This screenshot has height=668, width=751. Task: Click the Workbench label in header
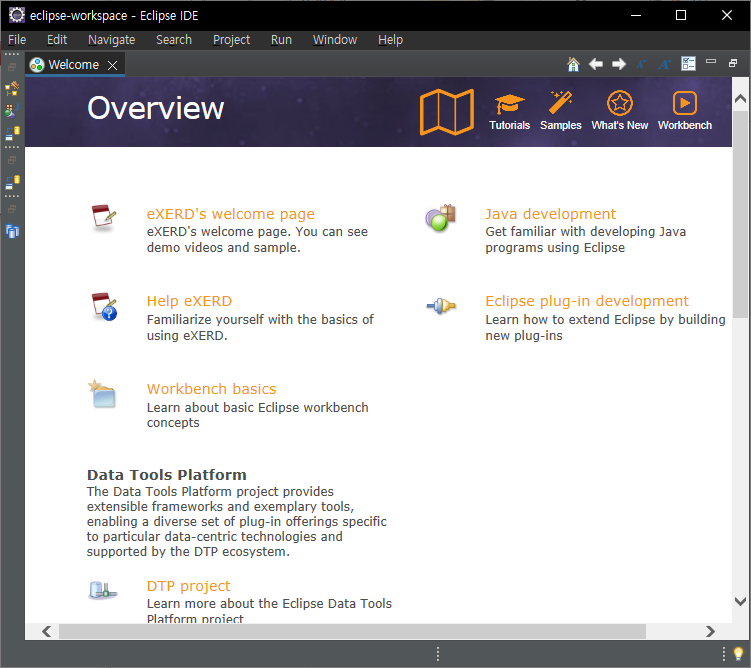click(x=684, y=125)
